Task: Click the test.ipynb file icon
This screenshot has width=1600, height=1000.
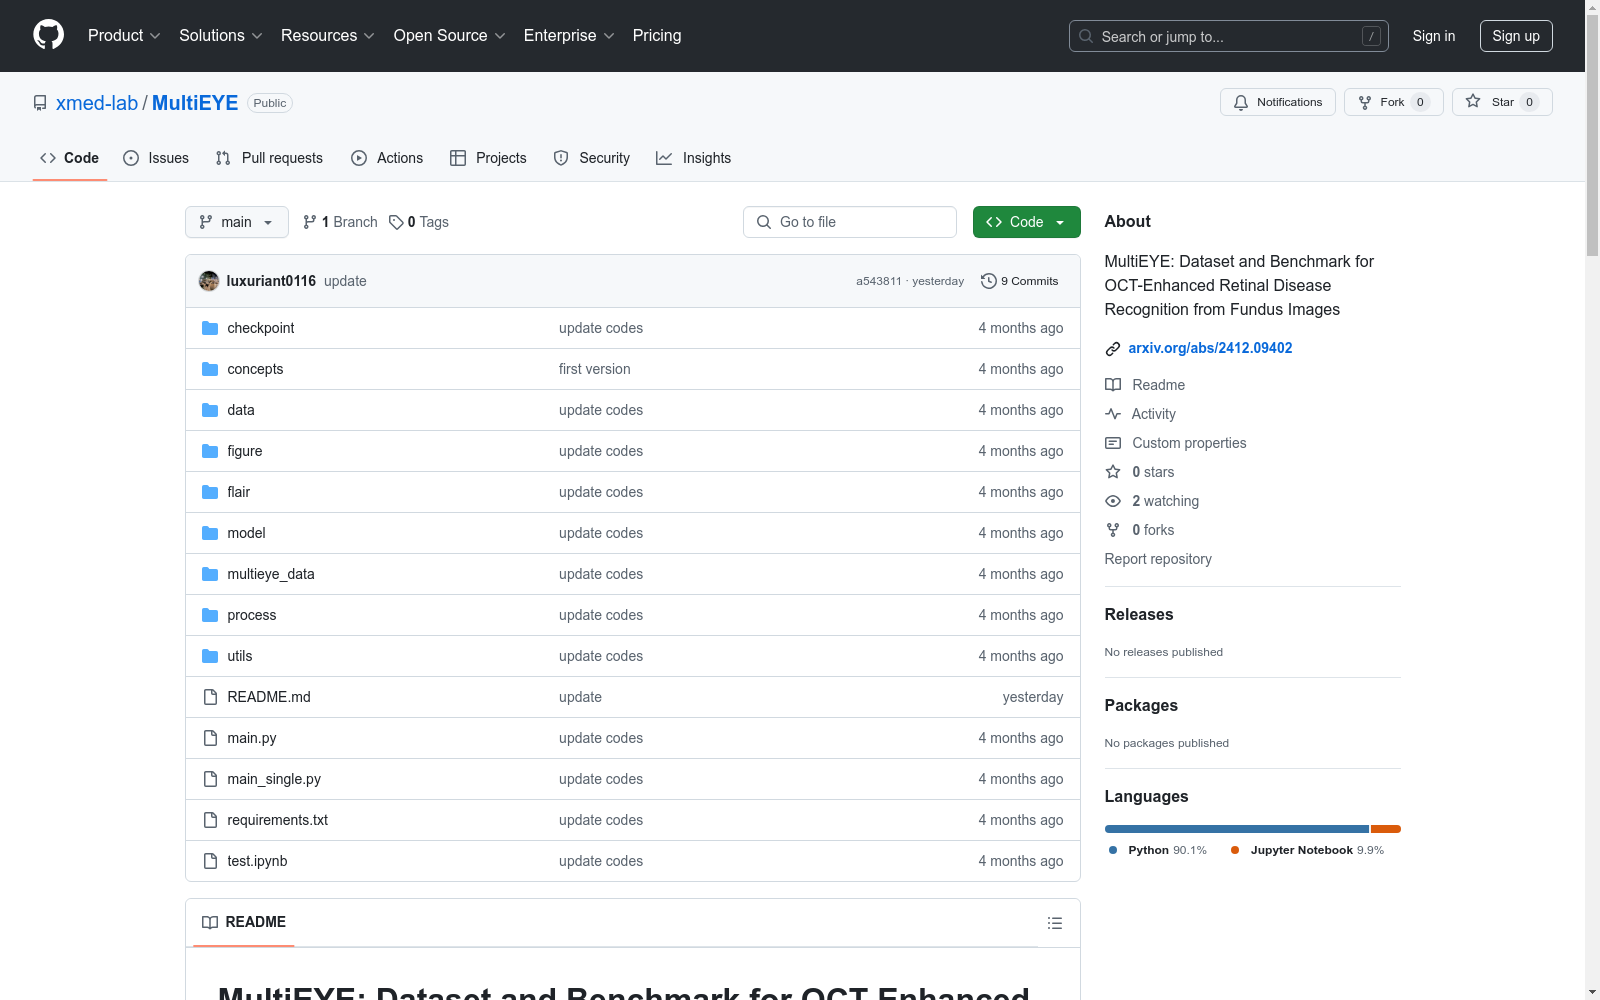Action: point(210,861)
